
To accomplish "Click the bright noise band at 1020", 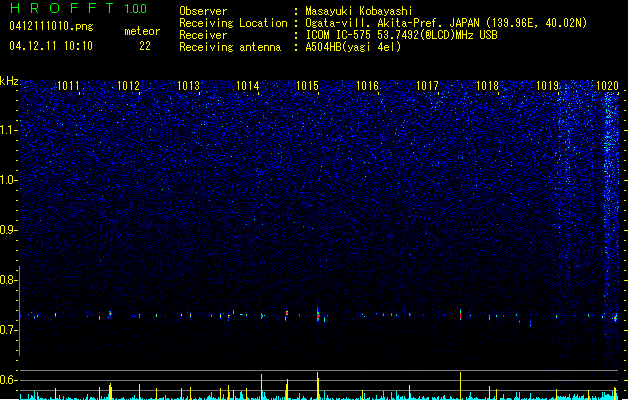I will (x=611, y=225).
